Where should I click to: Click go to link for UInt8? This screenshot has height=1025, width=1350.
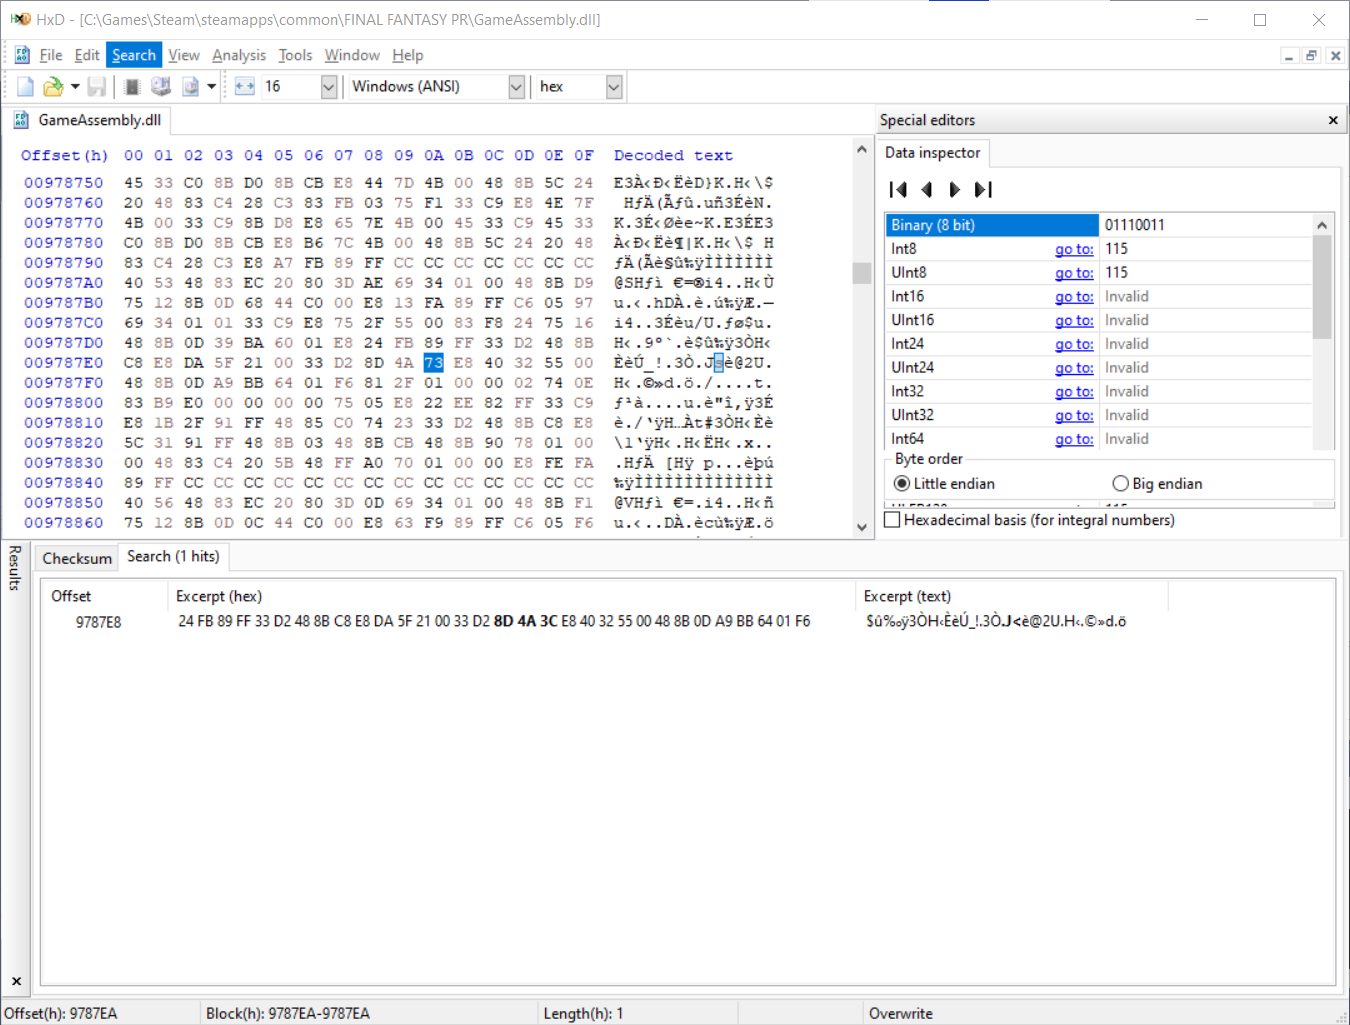(x=1074, y=273)
